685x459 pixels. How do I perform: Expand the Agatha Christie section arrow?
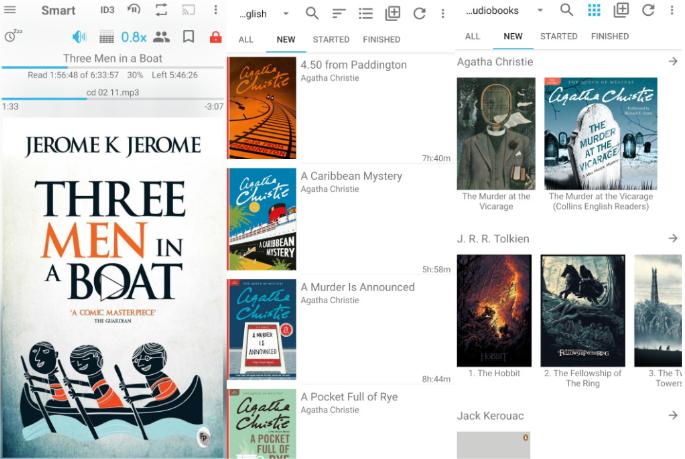point(673,62)
